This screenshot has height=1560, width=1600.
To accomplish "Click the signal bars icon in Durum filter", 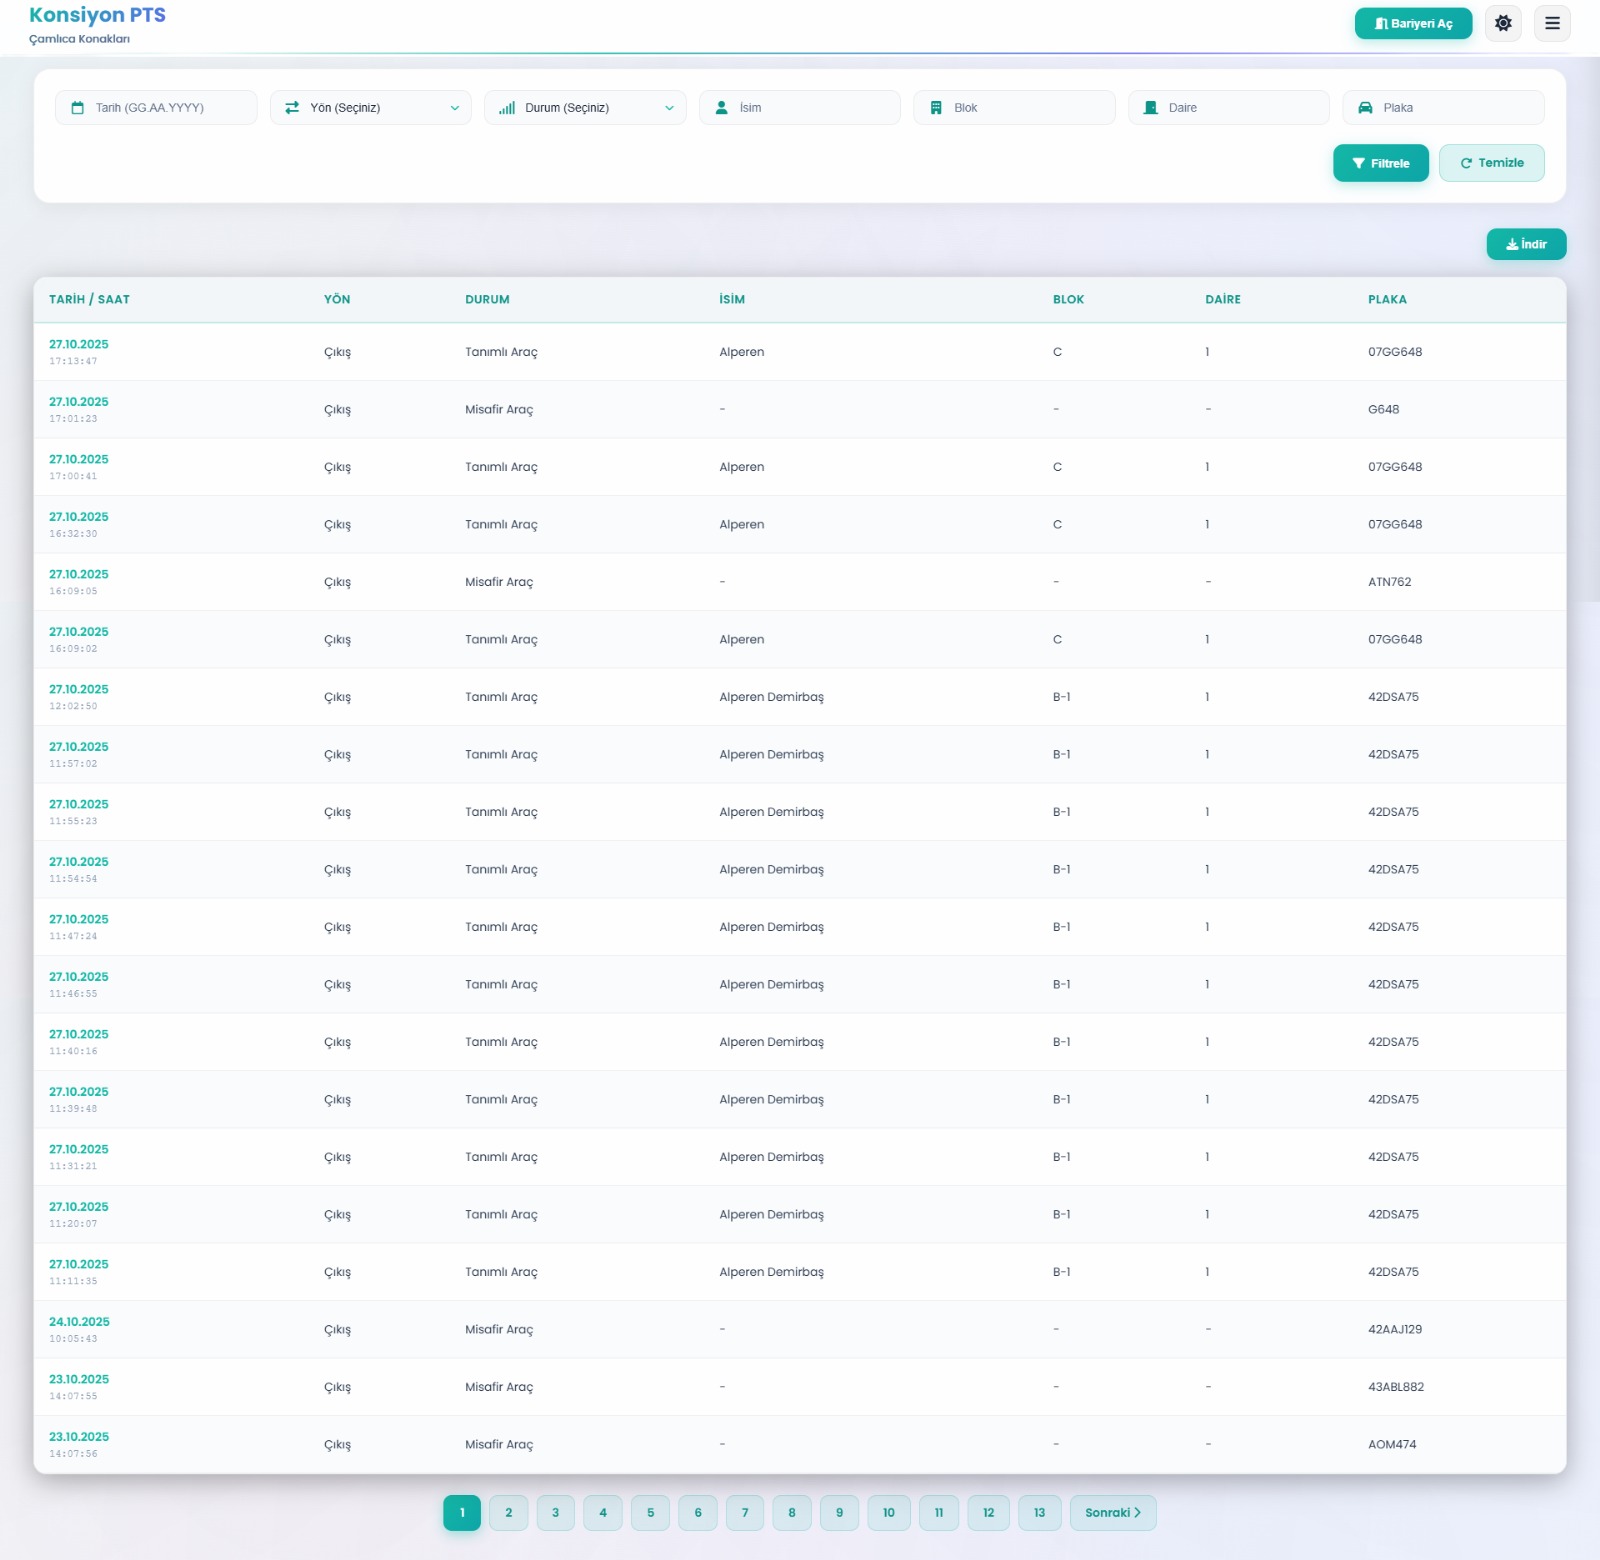I will tap(507, 108).
